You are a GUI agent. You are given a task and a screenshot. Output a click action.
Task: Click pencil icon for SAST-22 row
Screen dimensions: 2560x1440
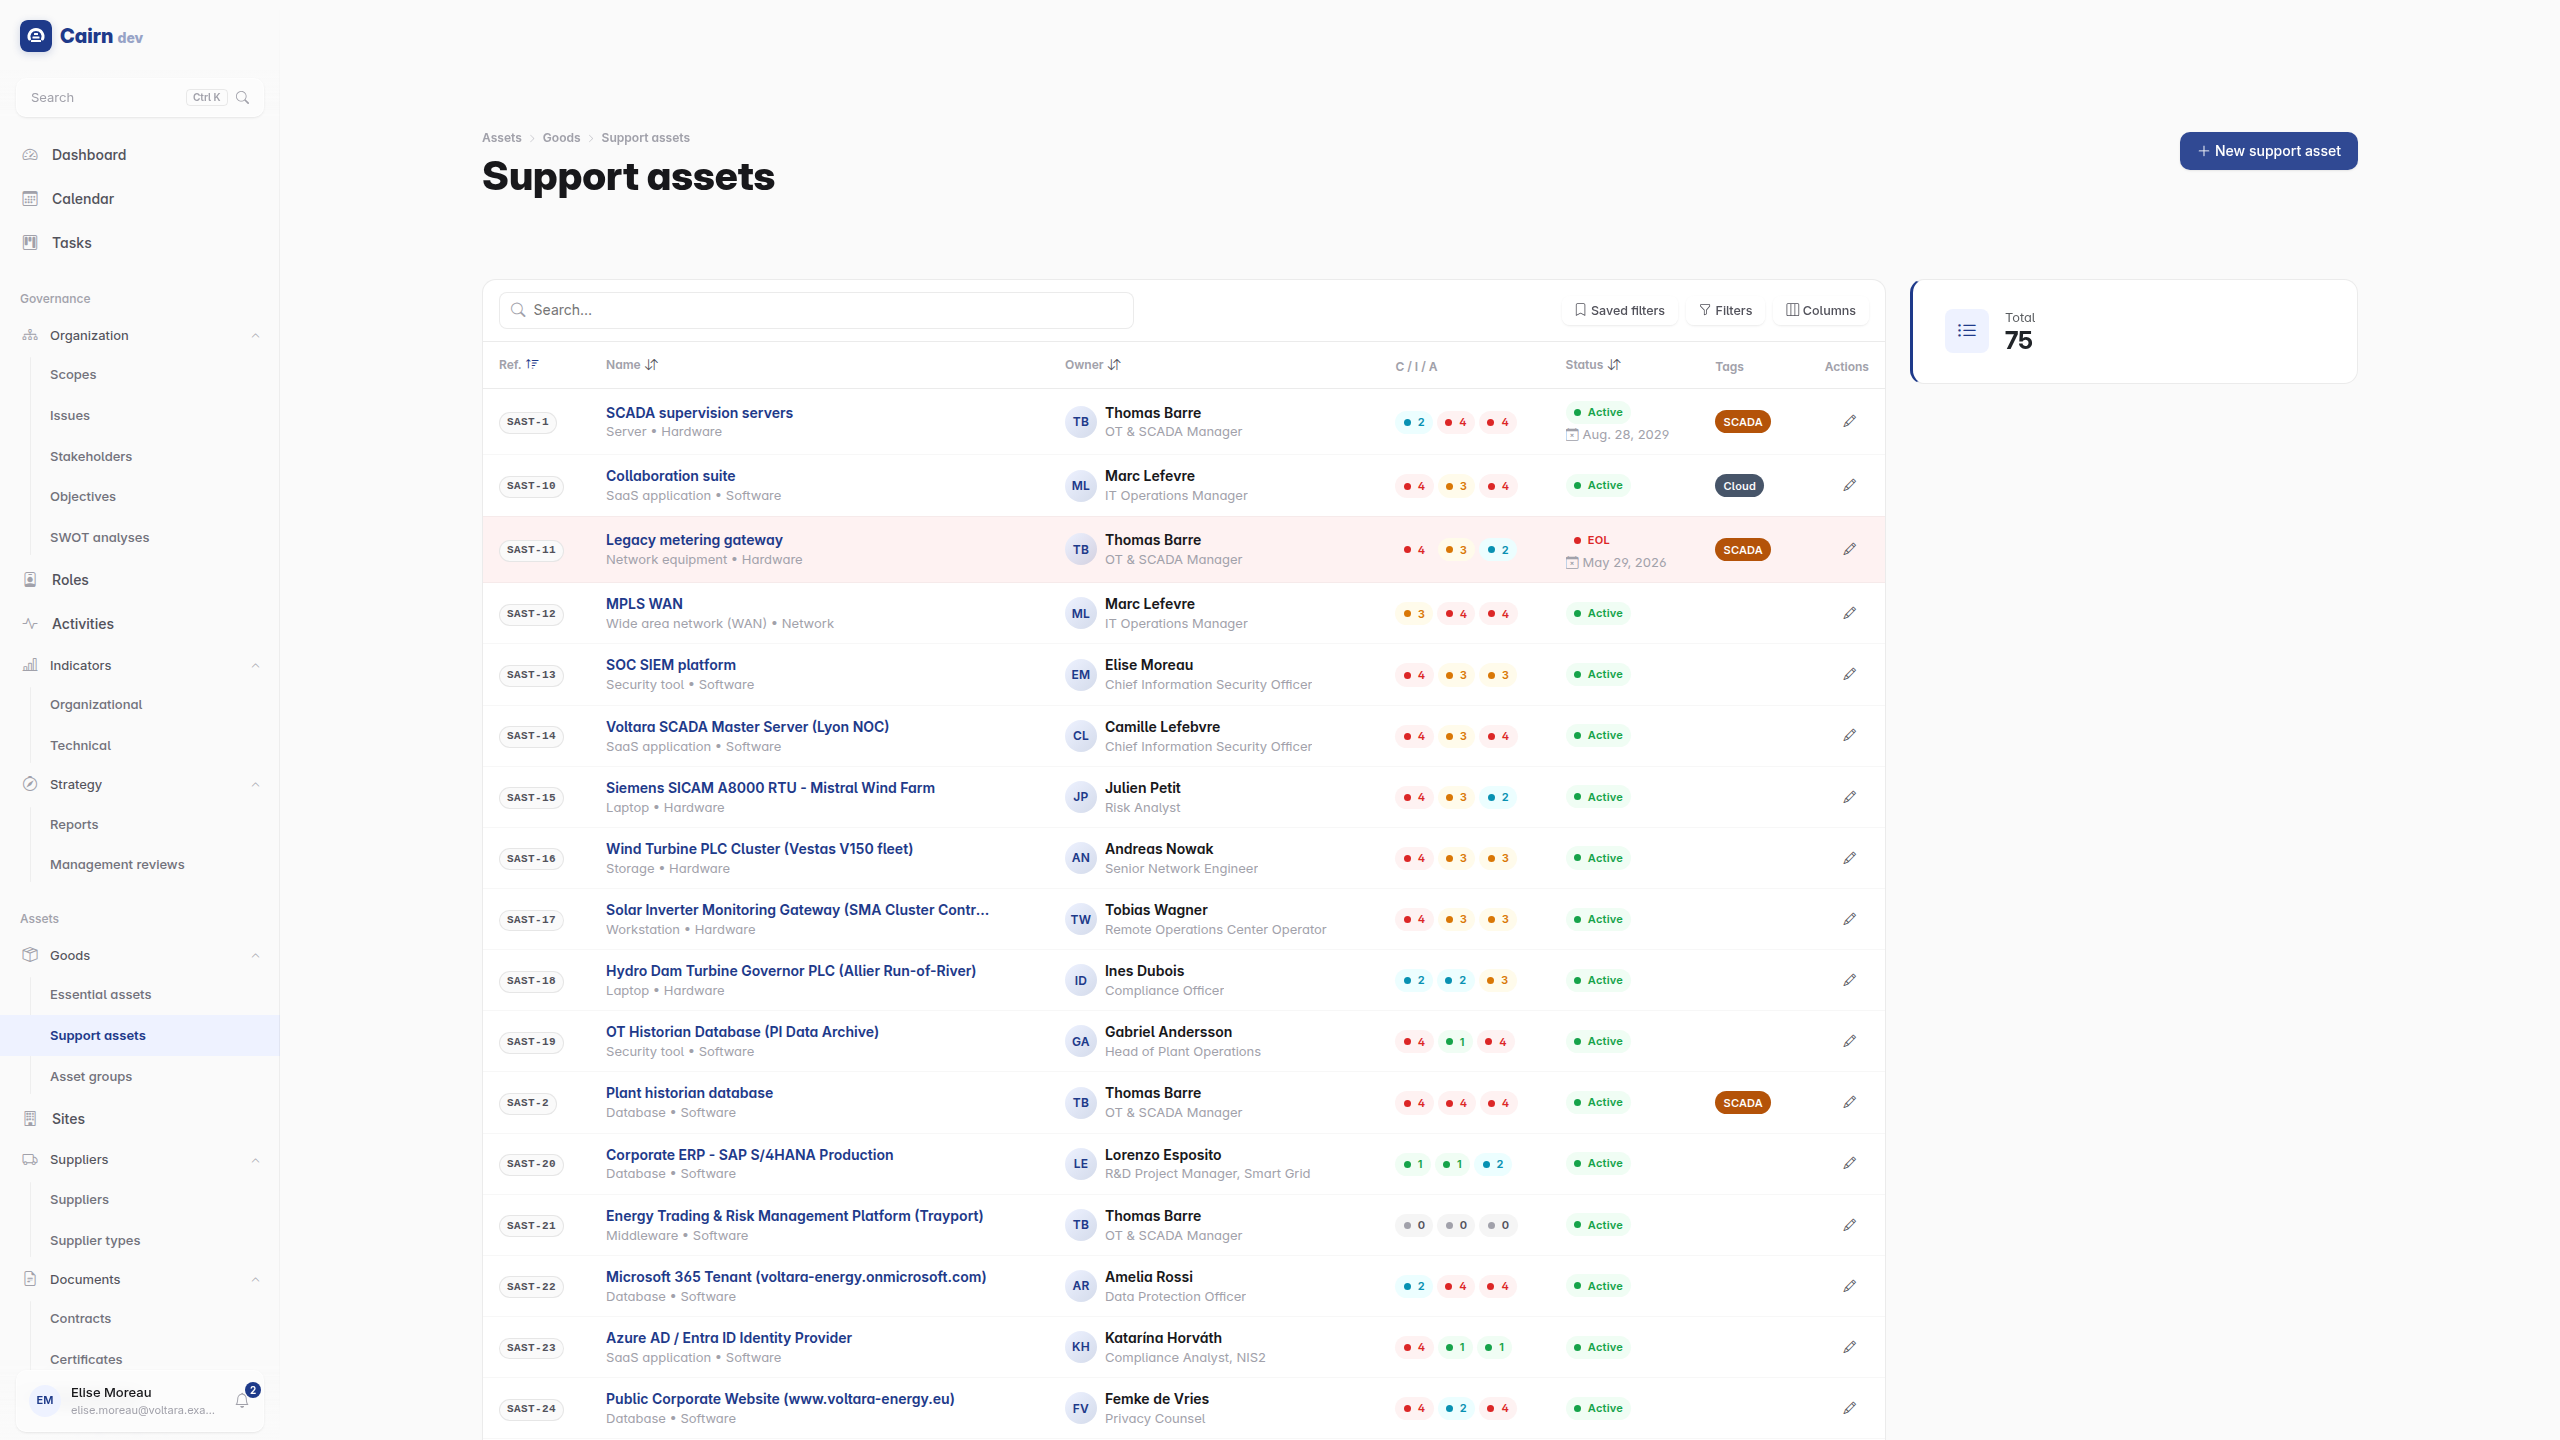[1849, 1286]
